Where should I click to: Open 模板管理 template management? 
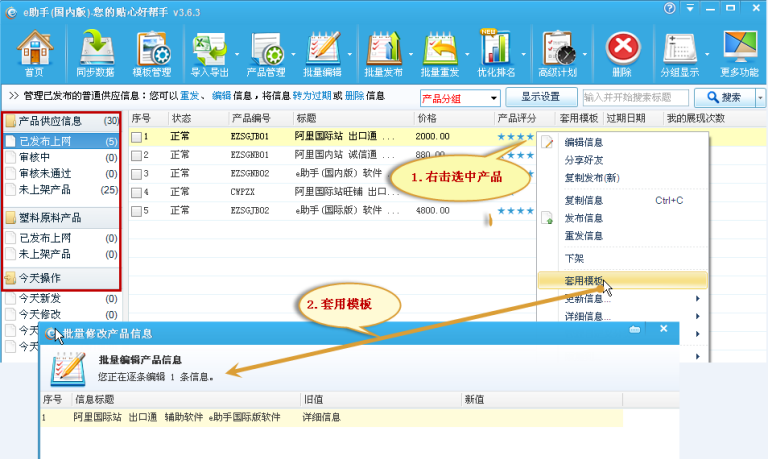point(152,53)
